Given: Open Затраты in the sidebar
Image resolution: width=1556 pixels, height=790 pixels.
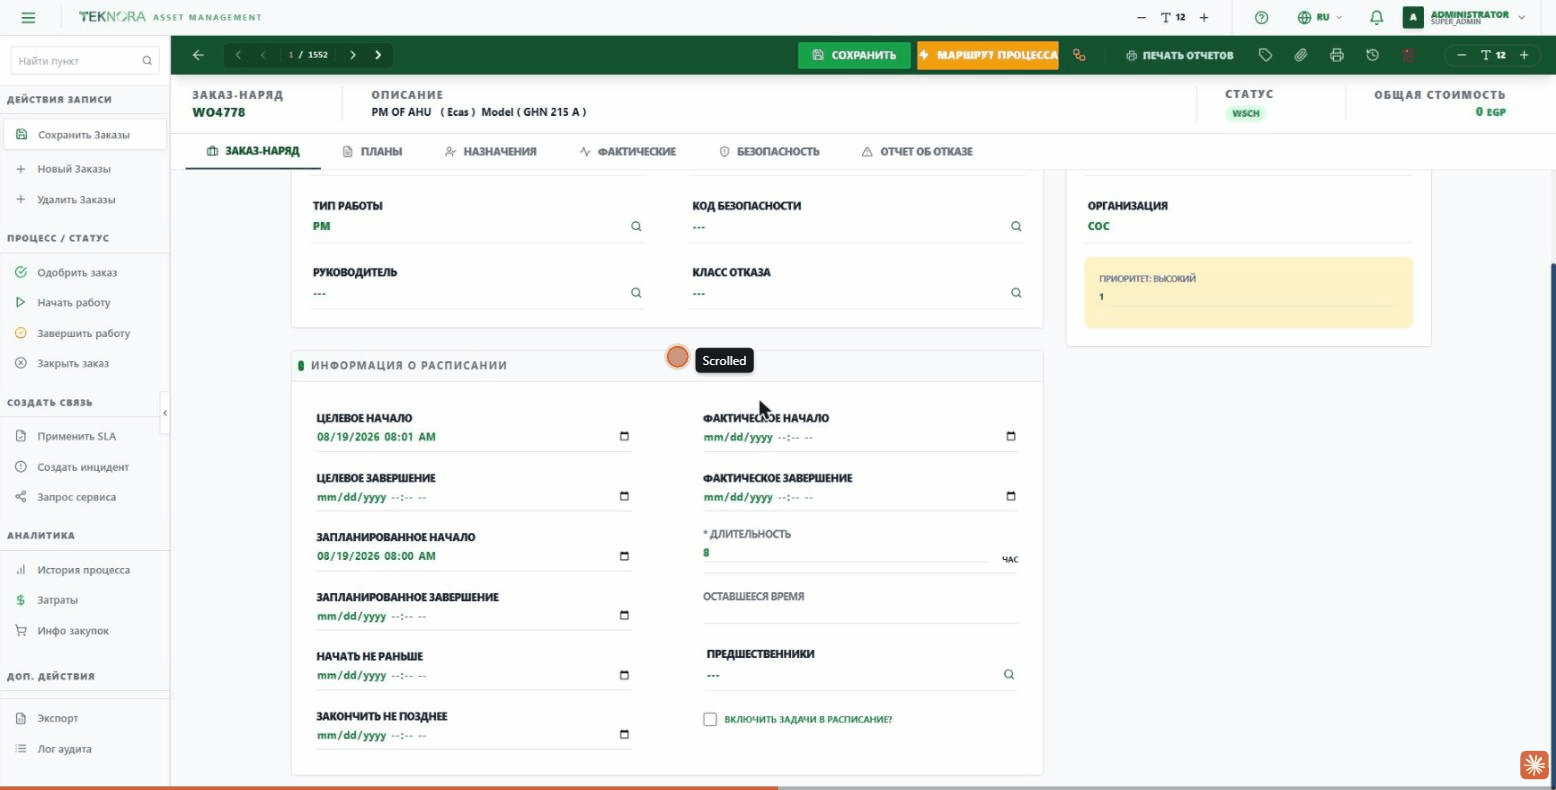Looking at the screenshot, I should pyautogui.click(x=58, y=600).
